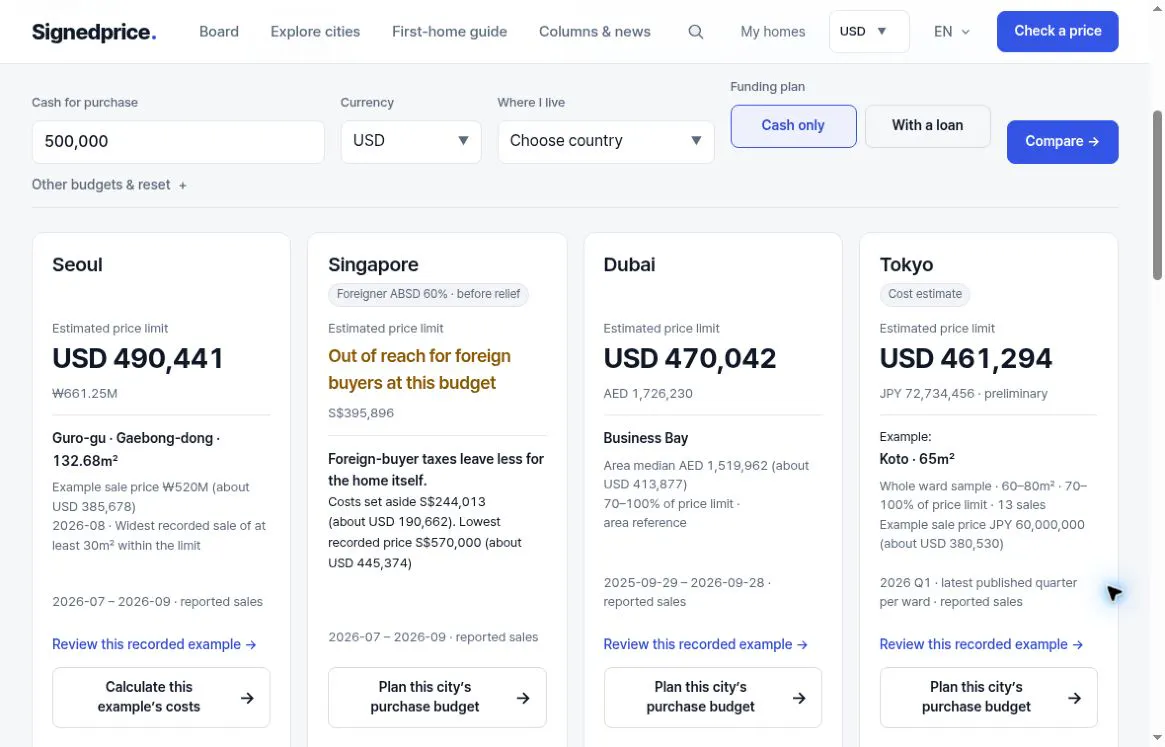The width and height of the screenshot is (1165, 747).
Task: Open the Currency USD dropdown in form
Action: click(411, 141)
